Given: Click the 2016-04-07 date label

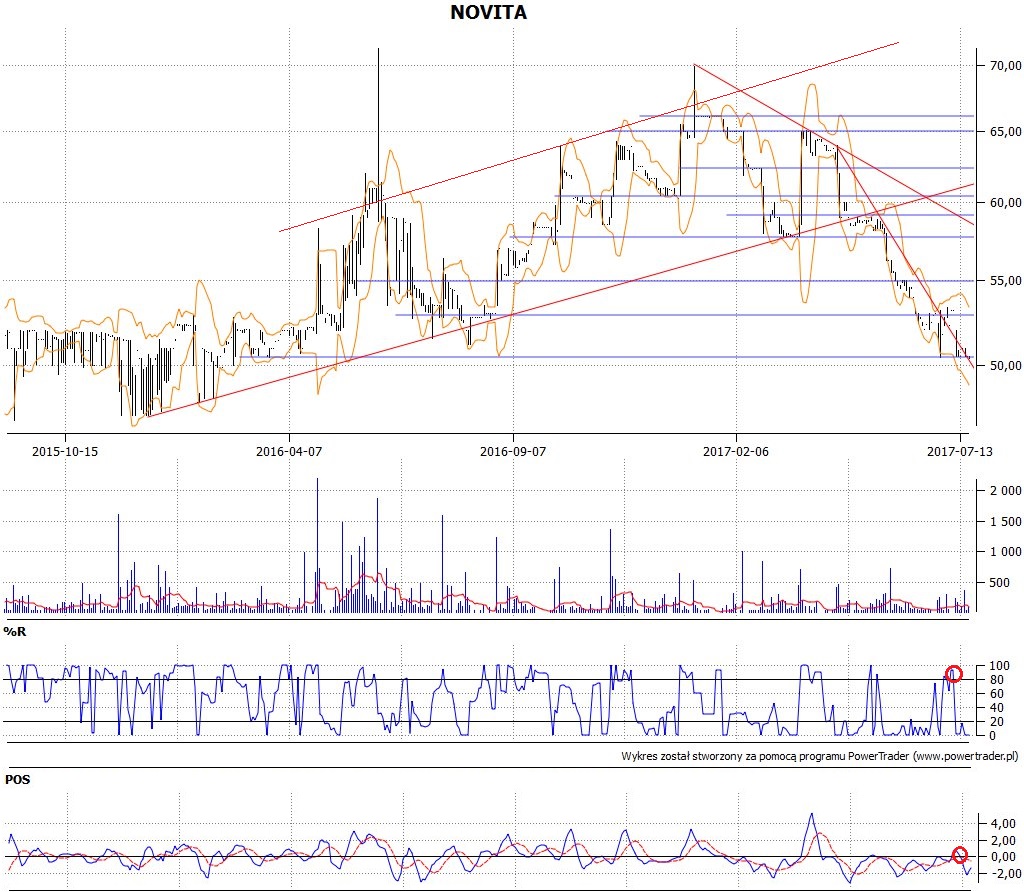Looking at the screenshot, I should coord(289,451).
